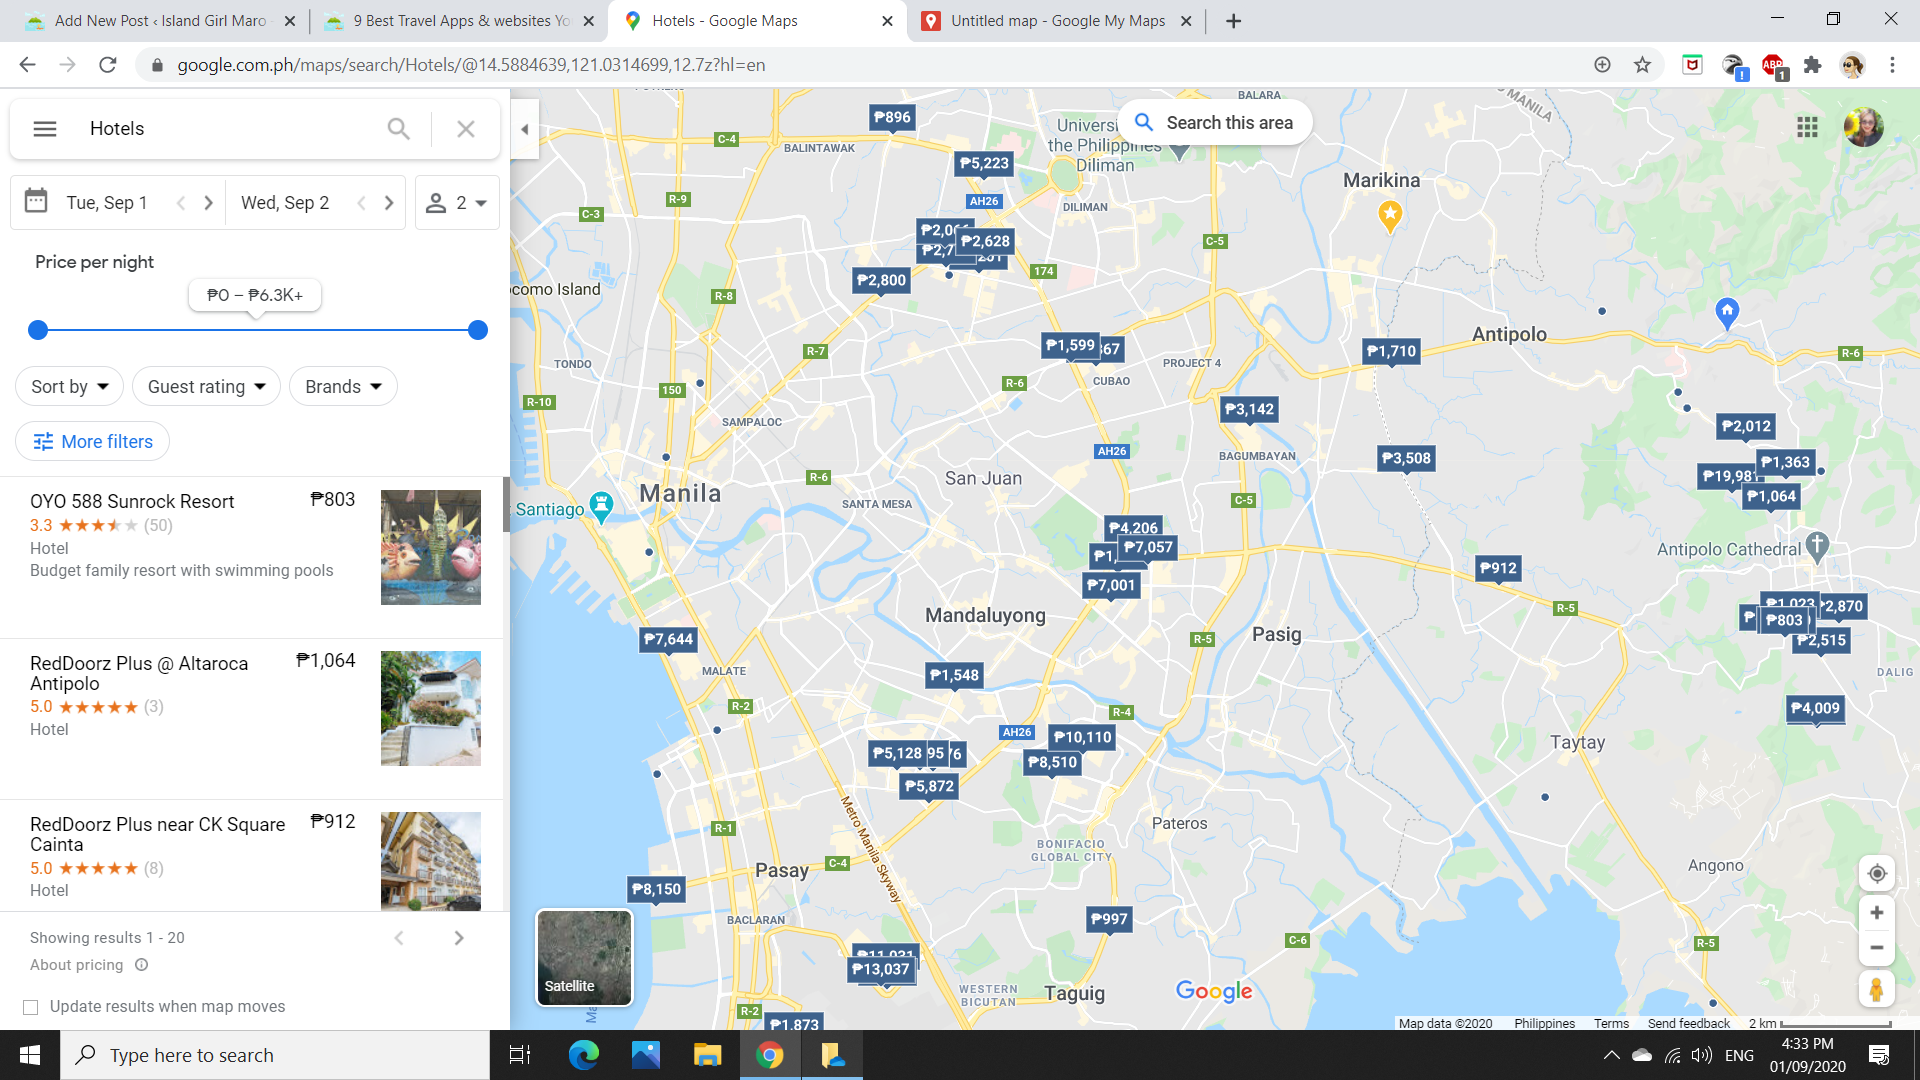View RedDoorz Plus Altaroca photo thumbnail
The image size is (1920, 1080).
click(x=431, y=709)
